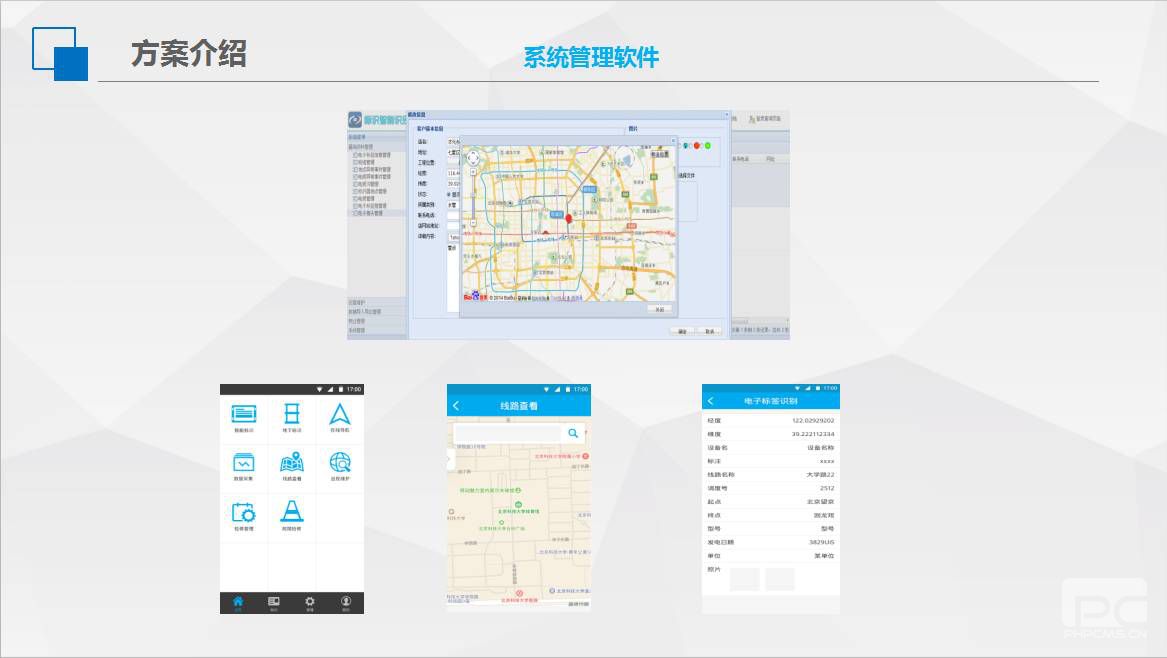Screen dimensions: 1167x658
Task: Go back from 电子标签识别 screen
Action: coord(711,401)
